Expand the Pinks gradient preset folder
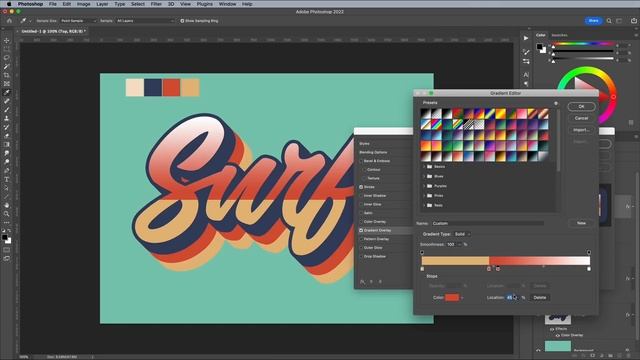Viewport: 640px width, 360px height. (424, 196)
